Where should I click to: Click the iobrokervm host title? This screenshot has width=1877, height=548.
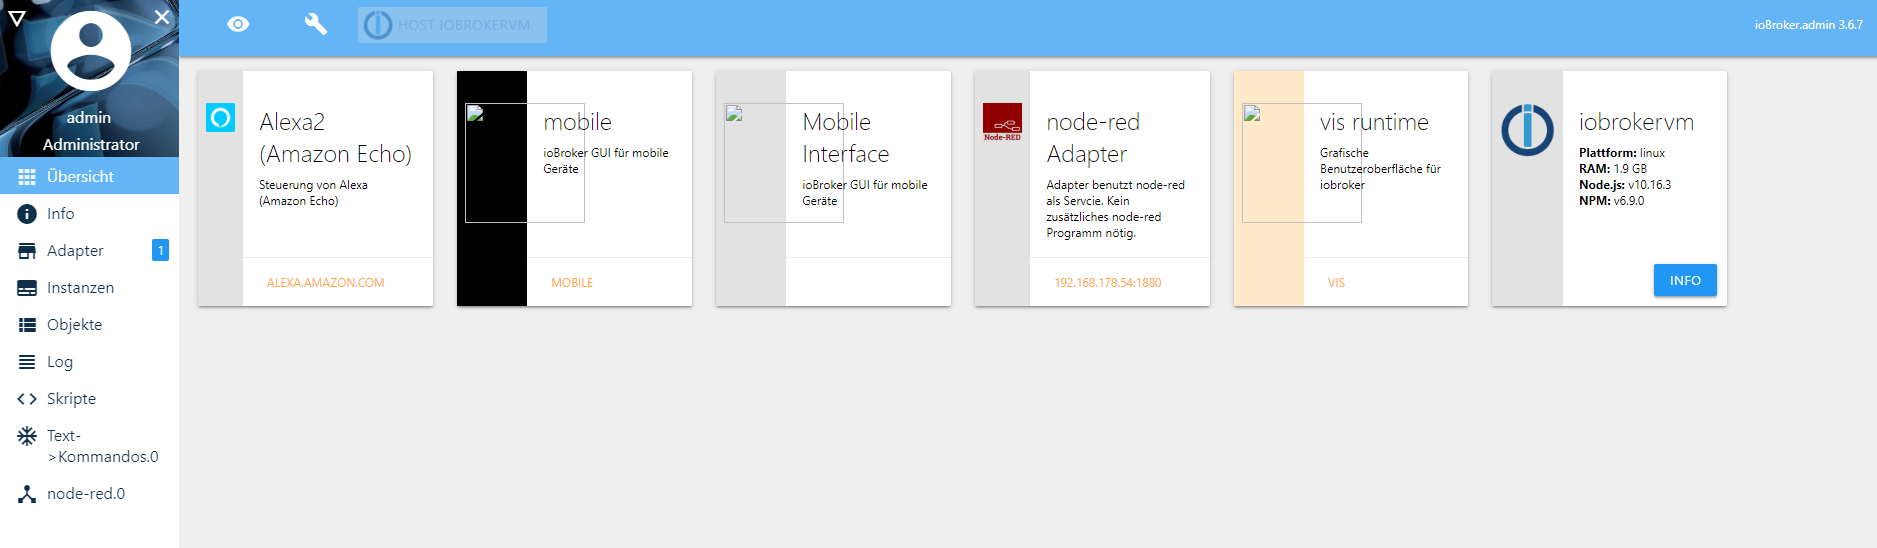(1636, 122)
